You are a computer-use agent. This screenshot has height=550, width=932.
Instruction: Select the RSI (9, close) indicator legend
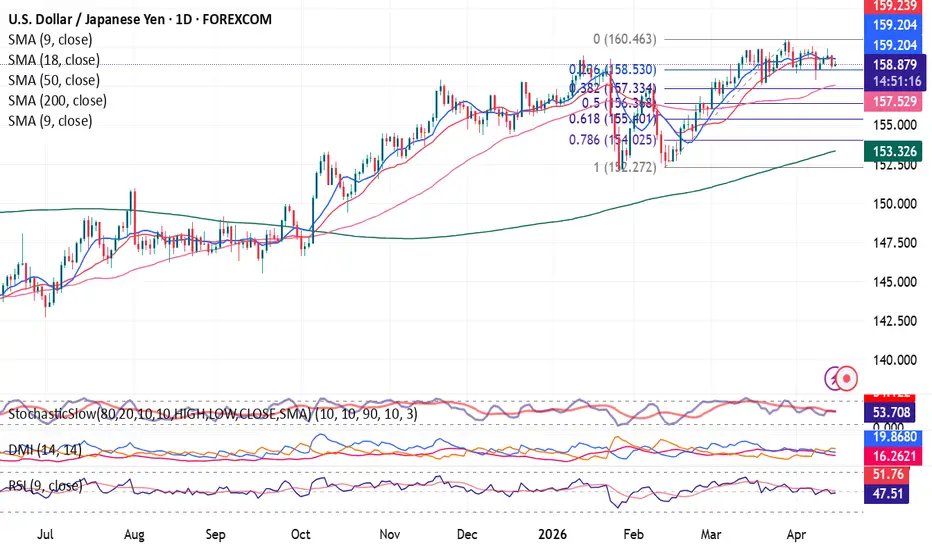pos(45,486)
